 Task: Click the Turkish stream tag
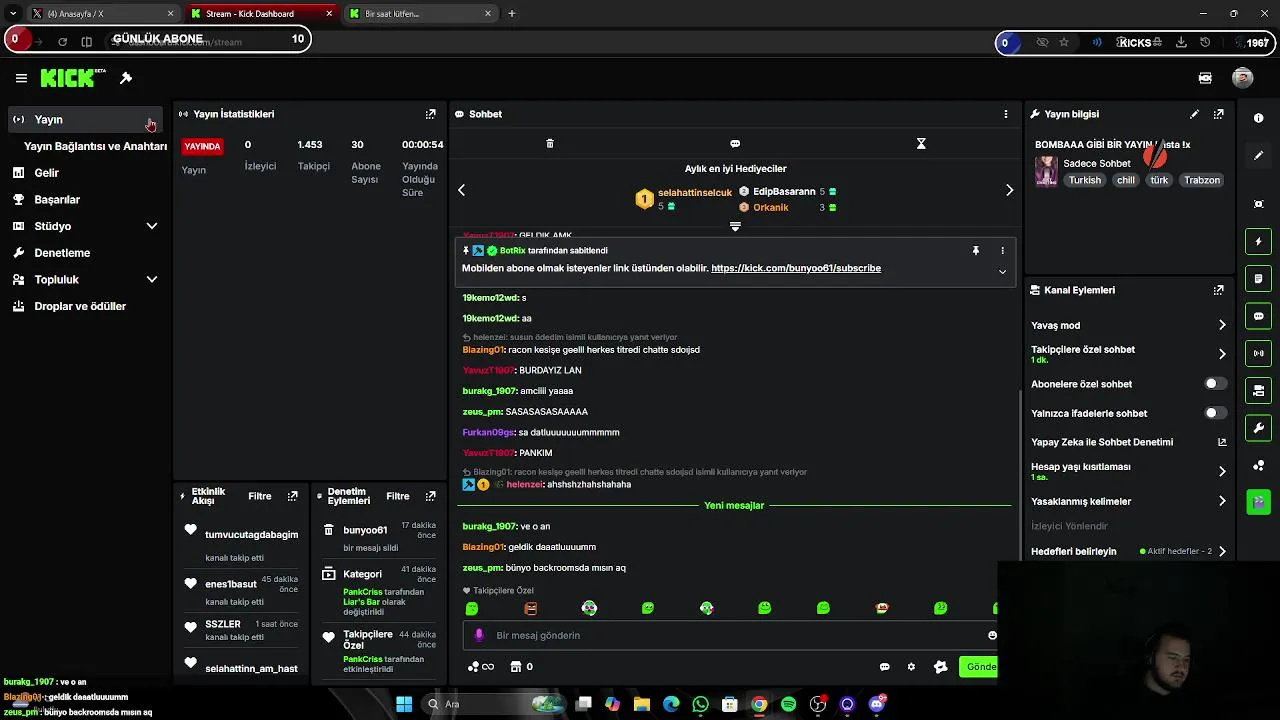1084,180
